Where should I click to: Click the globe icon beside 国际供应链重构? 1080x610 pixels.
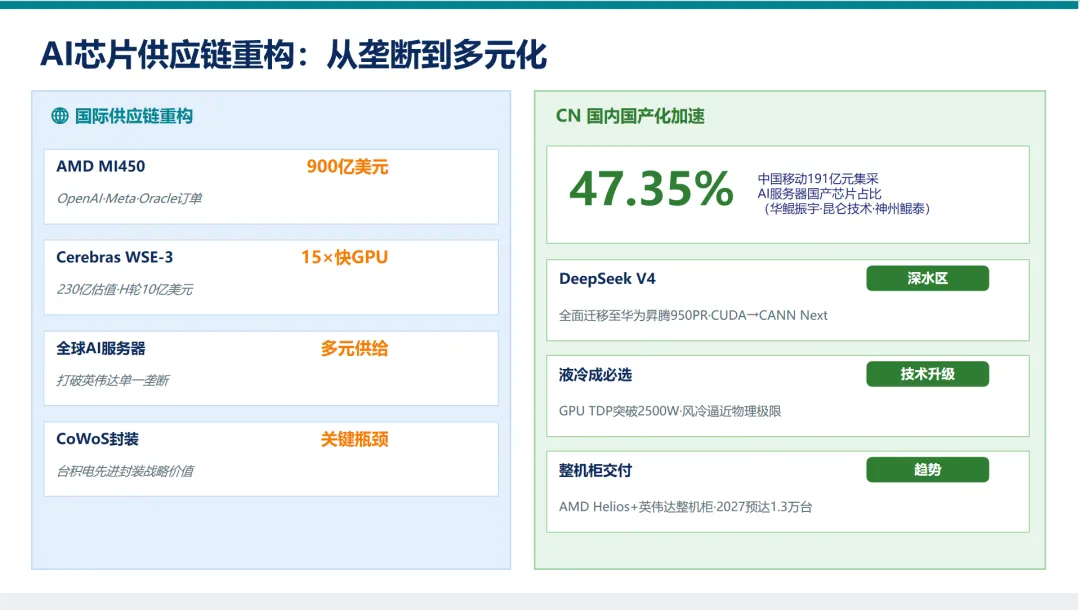60,116
